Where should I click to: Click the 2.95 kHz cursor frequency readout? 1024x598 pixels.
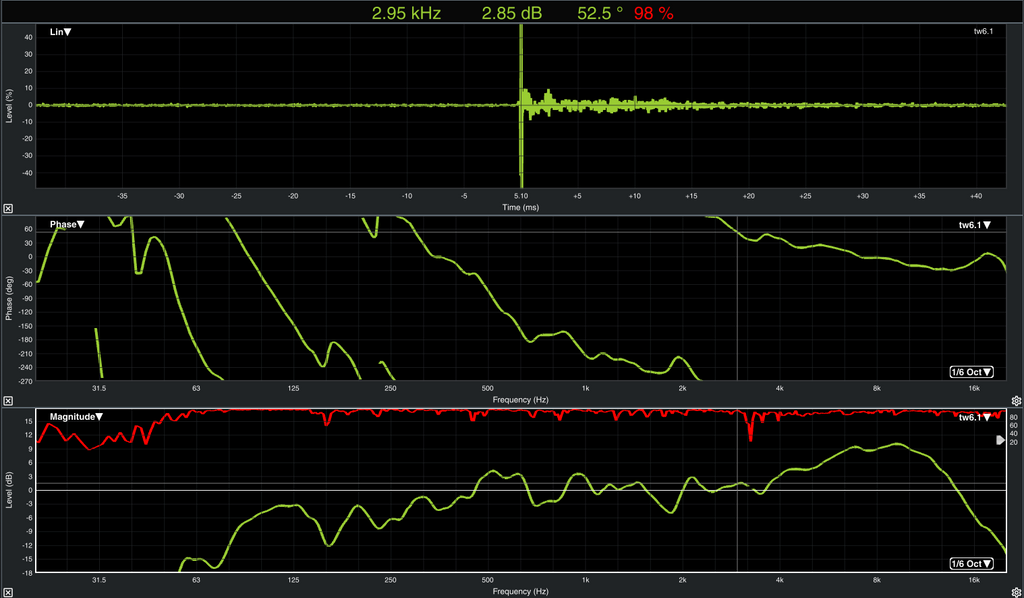[406, 13]
